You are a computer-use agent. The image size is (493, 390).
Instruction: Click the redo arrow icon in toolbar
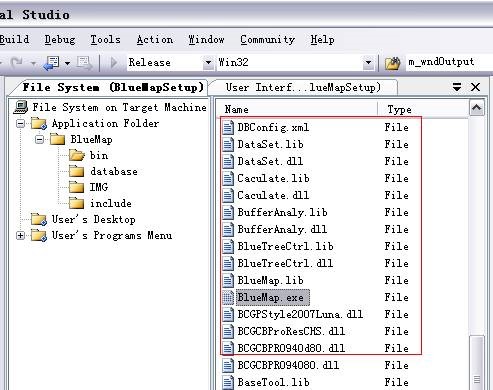coord(16,62)
